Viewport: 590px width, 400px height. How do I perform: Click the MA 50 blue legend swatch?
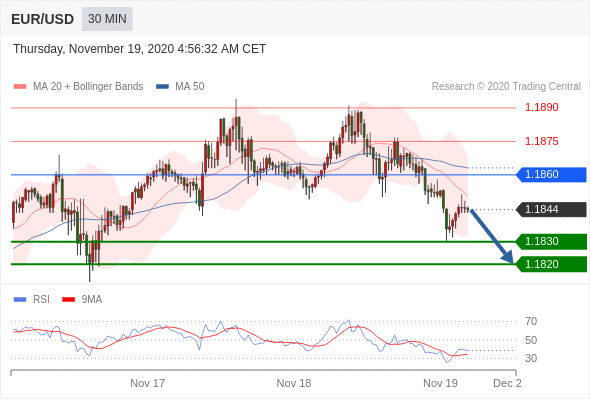(x=162, y=87)
